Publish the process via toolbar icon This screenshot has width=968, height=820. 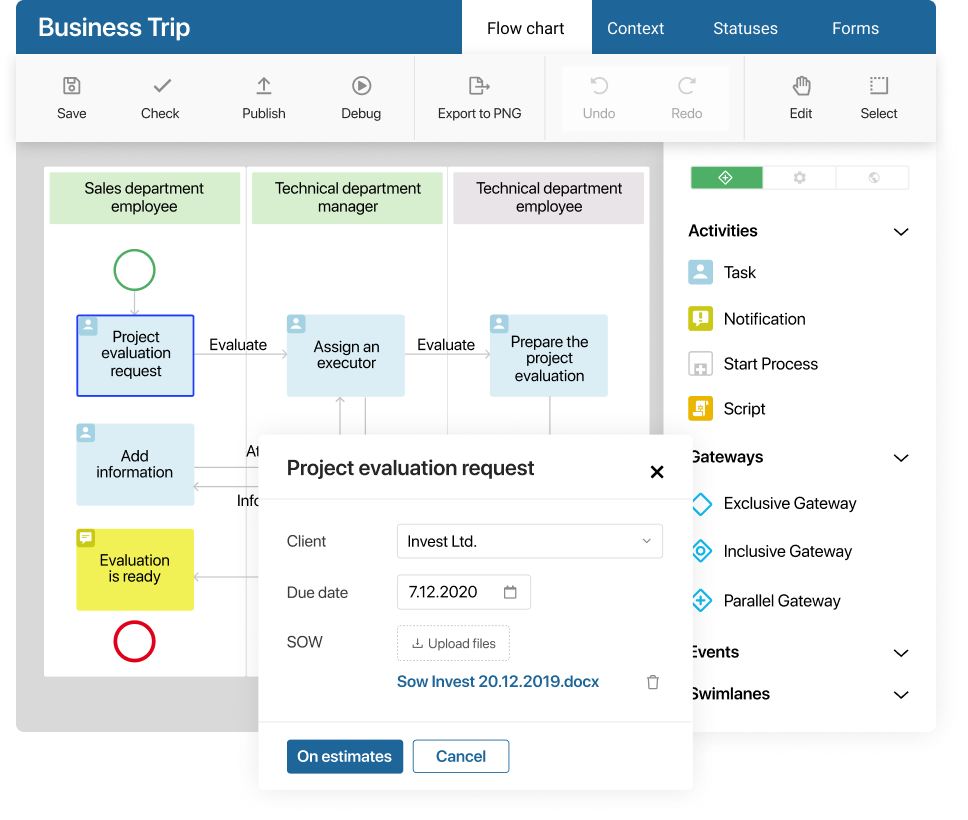[x=263, y=87]
